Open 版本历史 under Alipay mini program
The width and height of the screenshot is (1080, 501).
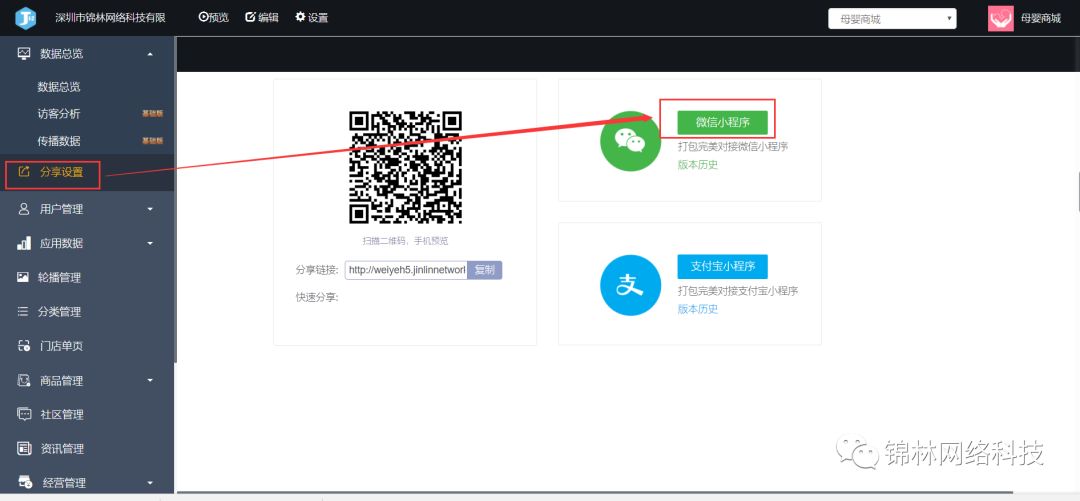698,309
